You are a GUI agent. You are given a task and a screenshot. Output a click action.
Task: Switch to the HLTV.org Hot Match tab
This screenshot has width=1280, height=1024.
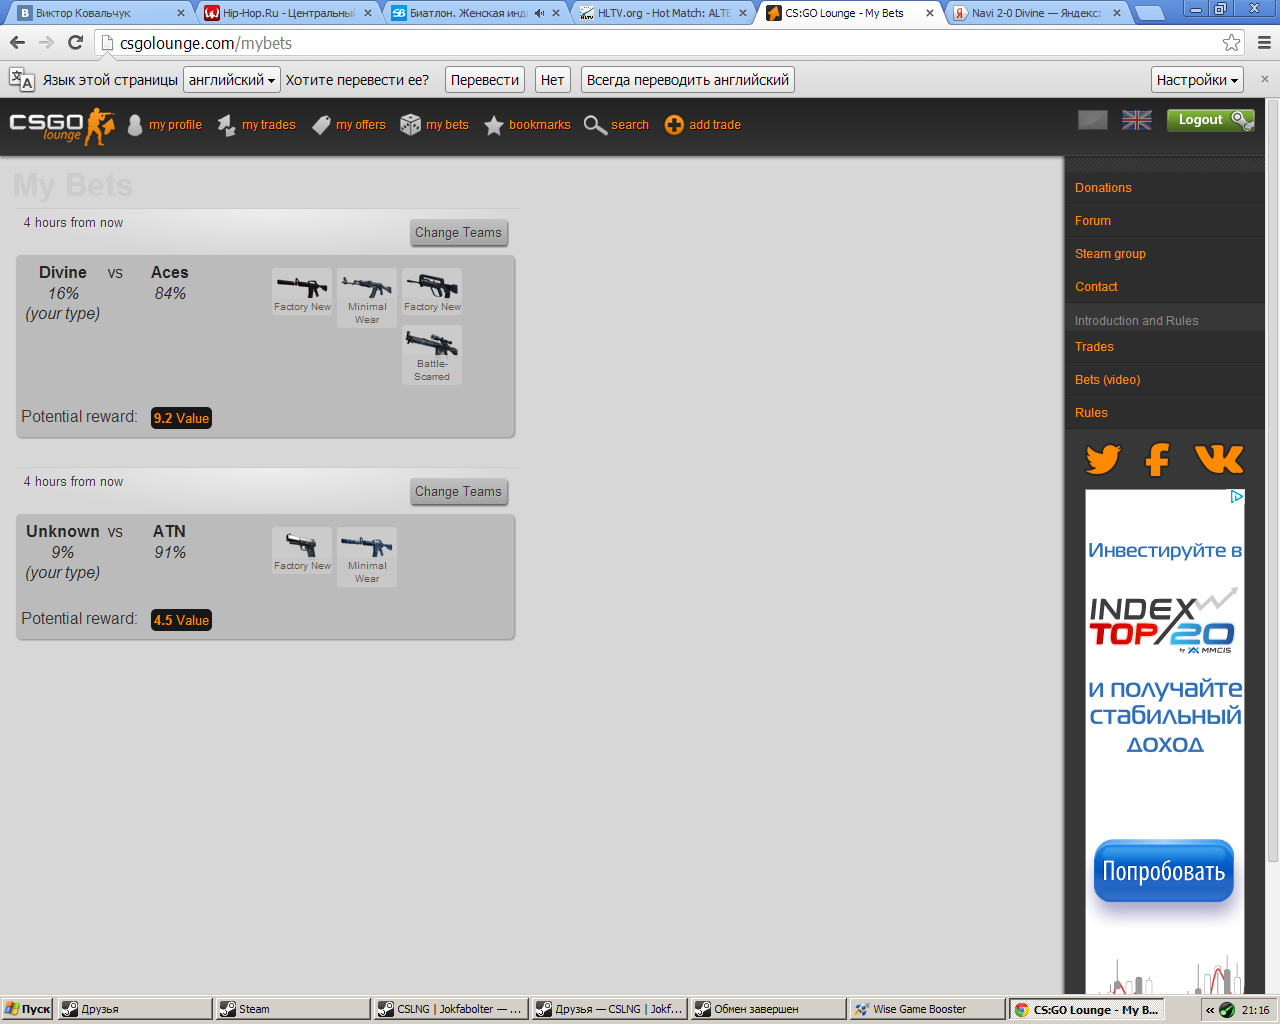tap(664, 13)
